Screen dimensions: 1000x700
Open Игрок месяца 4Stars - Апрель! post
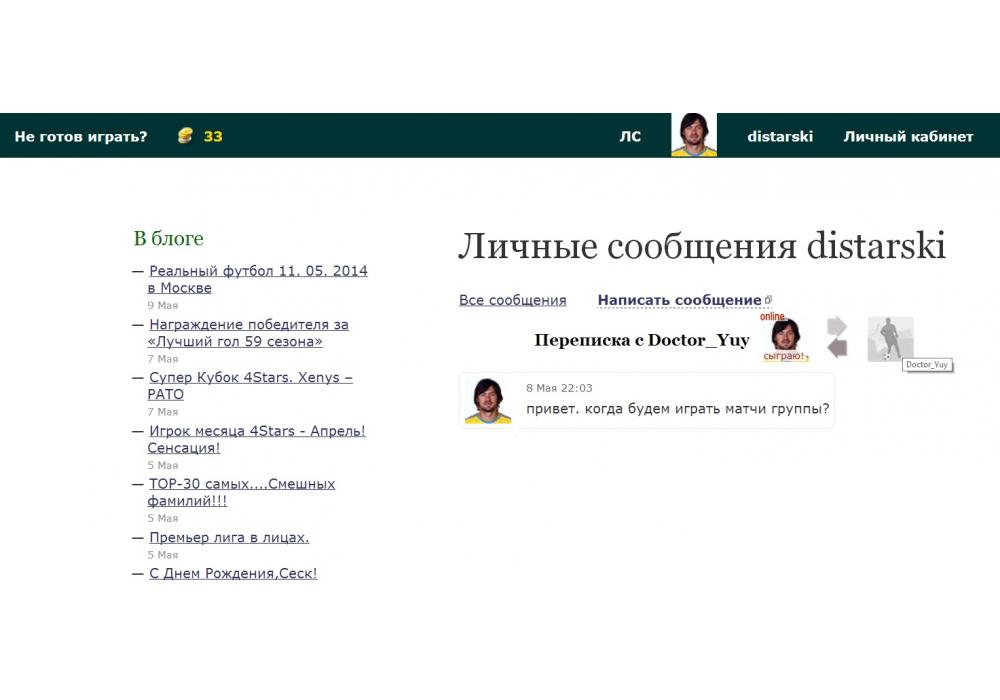click(256, 439)
